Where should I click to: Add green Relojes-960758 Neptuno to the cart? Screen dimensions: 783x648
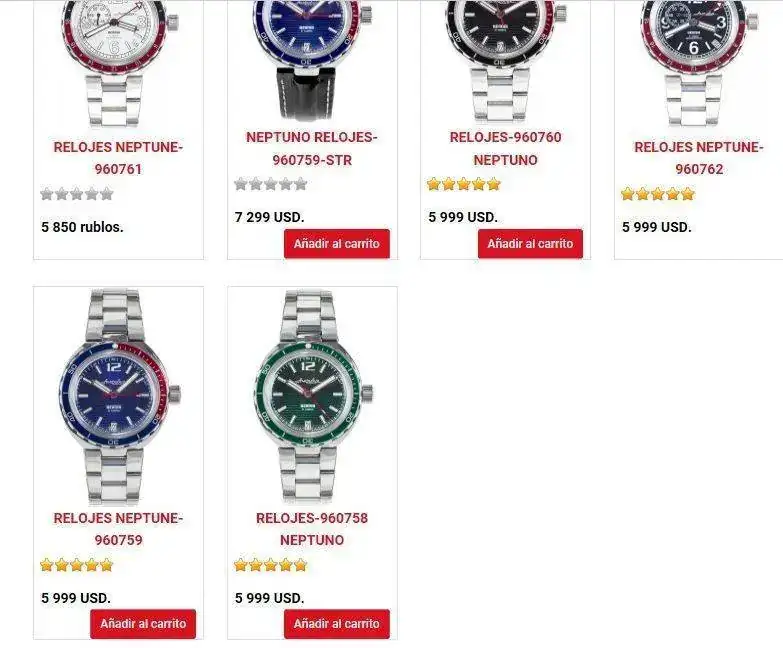pos(337,624)
